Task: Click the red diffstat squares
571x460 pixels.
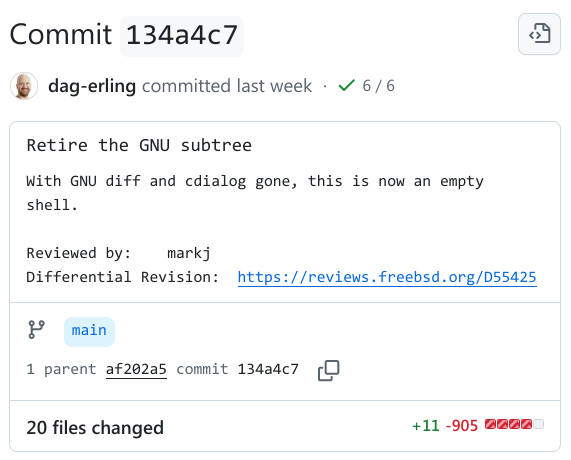Action: [508, 424]
